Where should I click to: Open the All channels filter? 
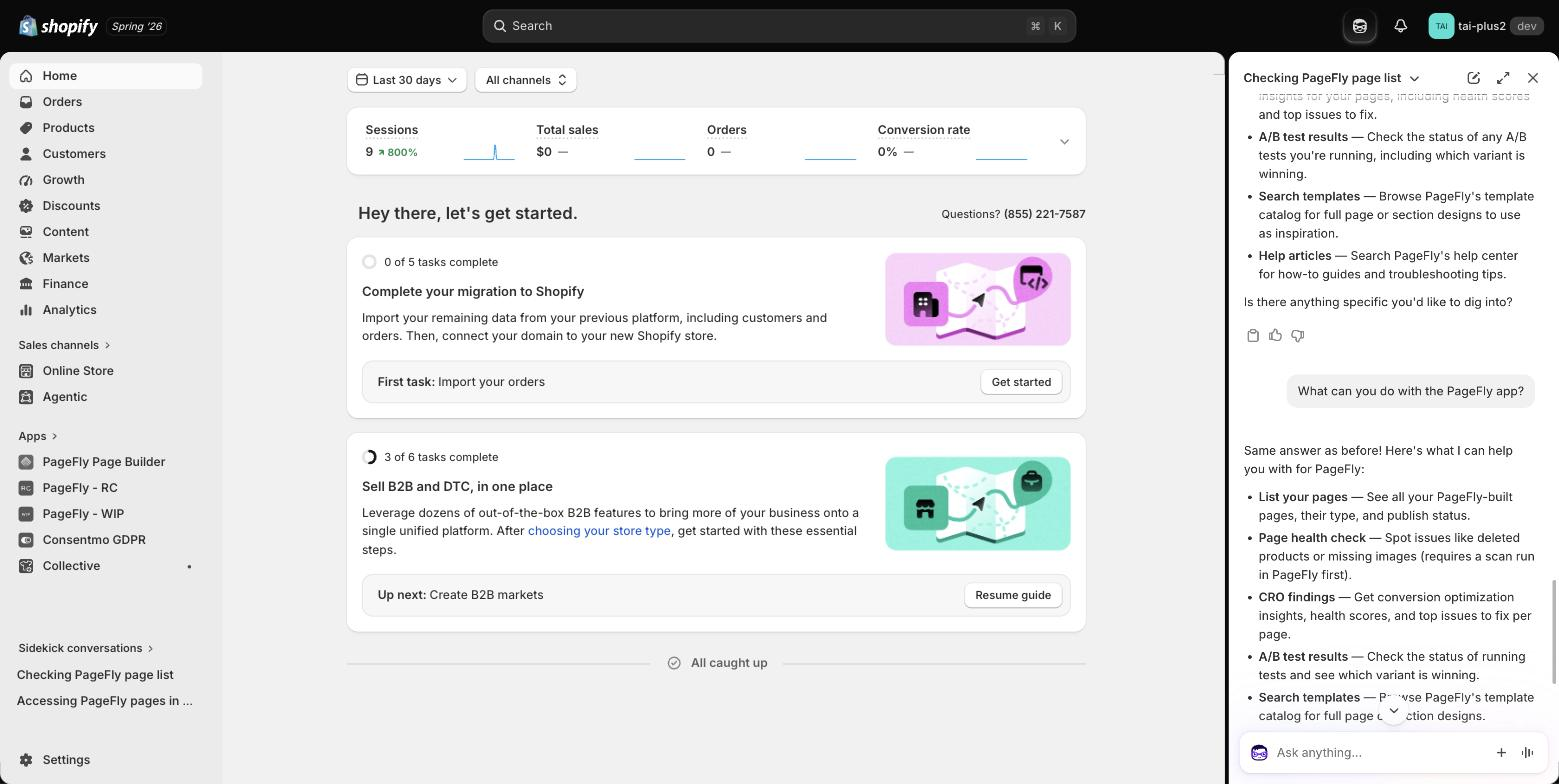point(526,80)
